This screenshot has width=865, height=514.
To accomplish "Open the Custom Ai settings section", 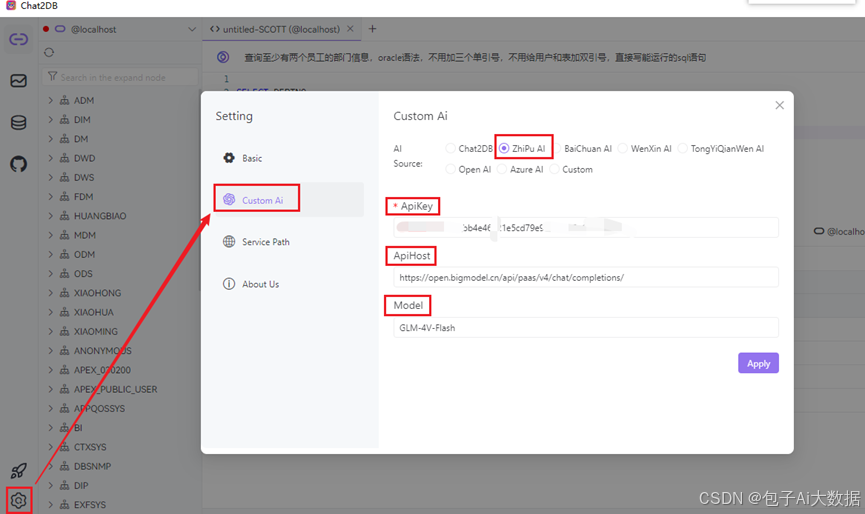I will click(x=289, y=200).
